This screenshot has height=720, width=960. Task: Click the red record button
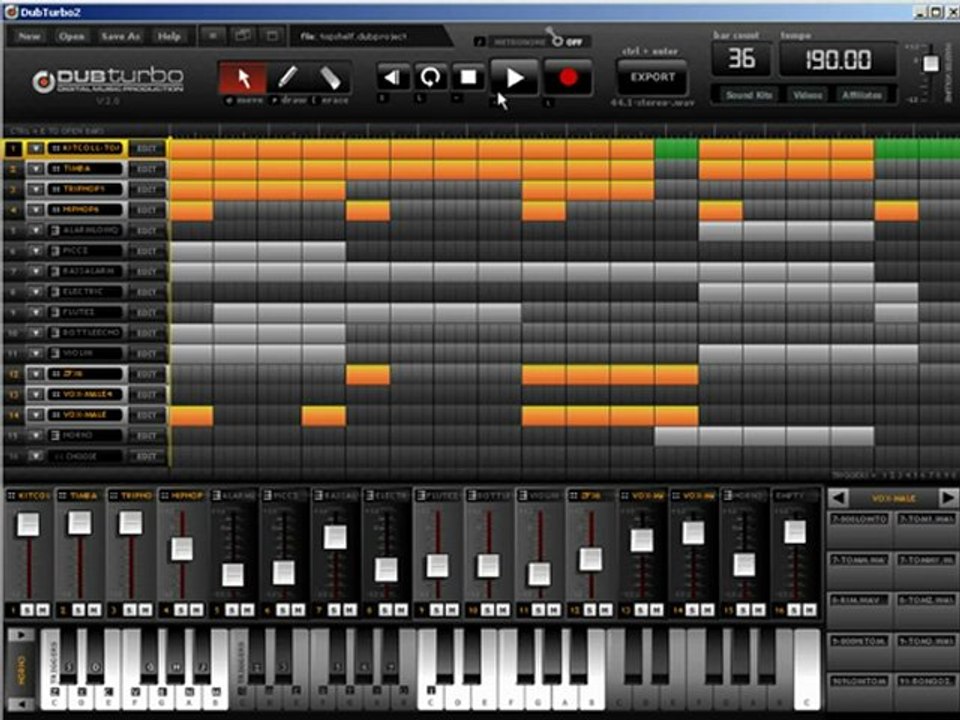click(568, 78)
